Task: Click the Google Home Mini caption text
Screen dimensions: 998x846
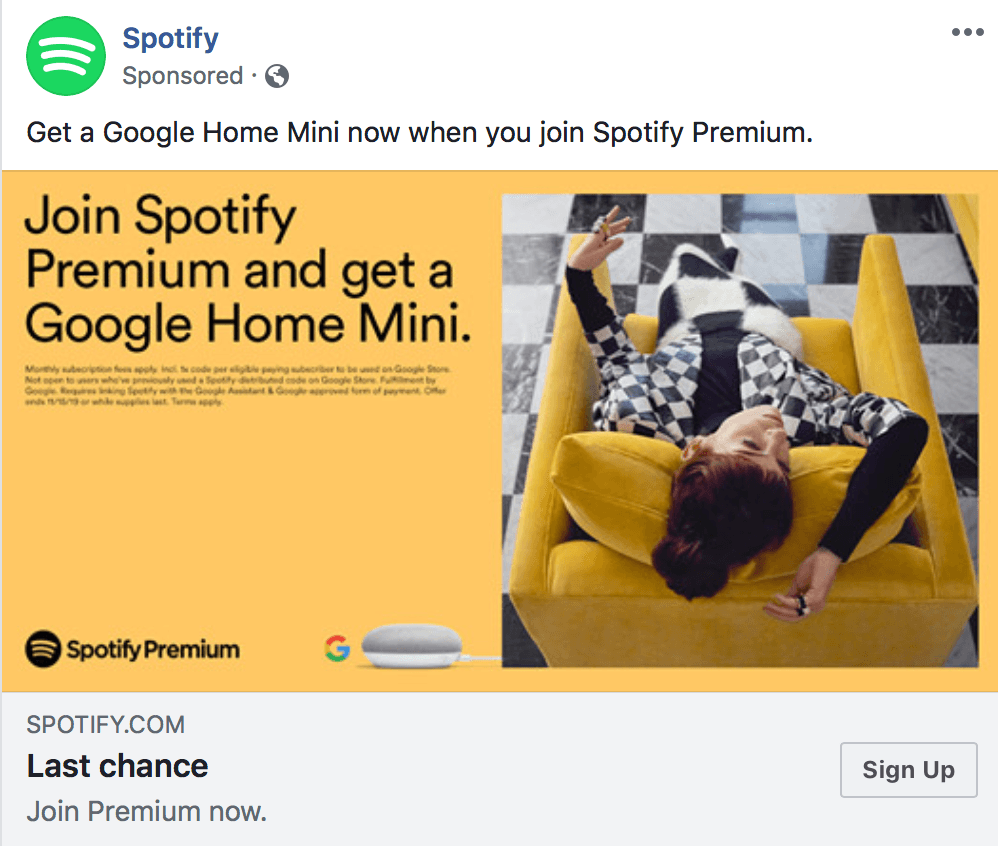Action: (x=419, y=132)
